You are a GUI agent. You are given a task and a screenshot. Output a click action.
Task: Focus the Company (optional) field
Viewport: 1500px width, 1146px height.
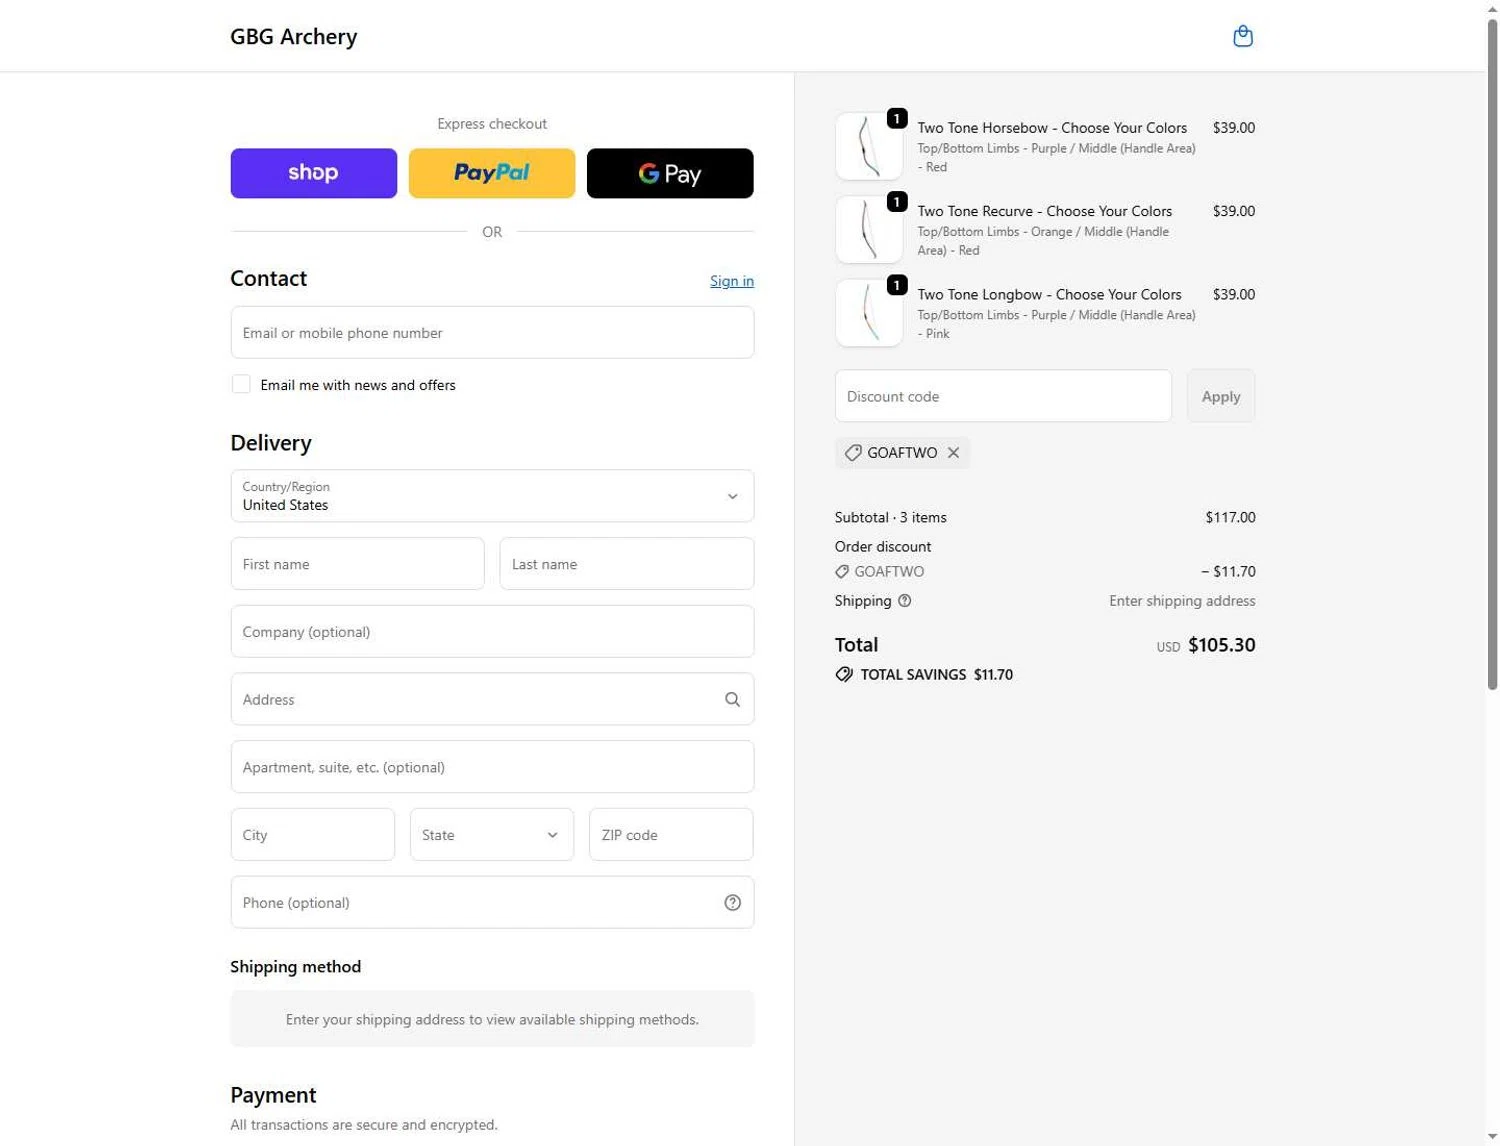pyautogui.click(x=492, y=632)
